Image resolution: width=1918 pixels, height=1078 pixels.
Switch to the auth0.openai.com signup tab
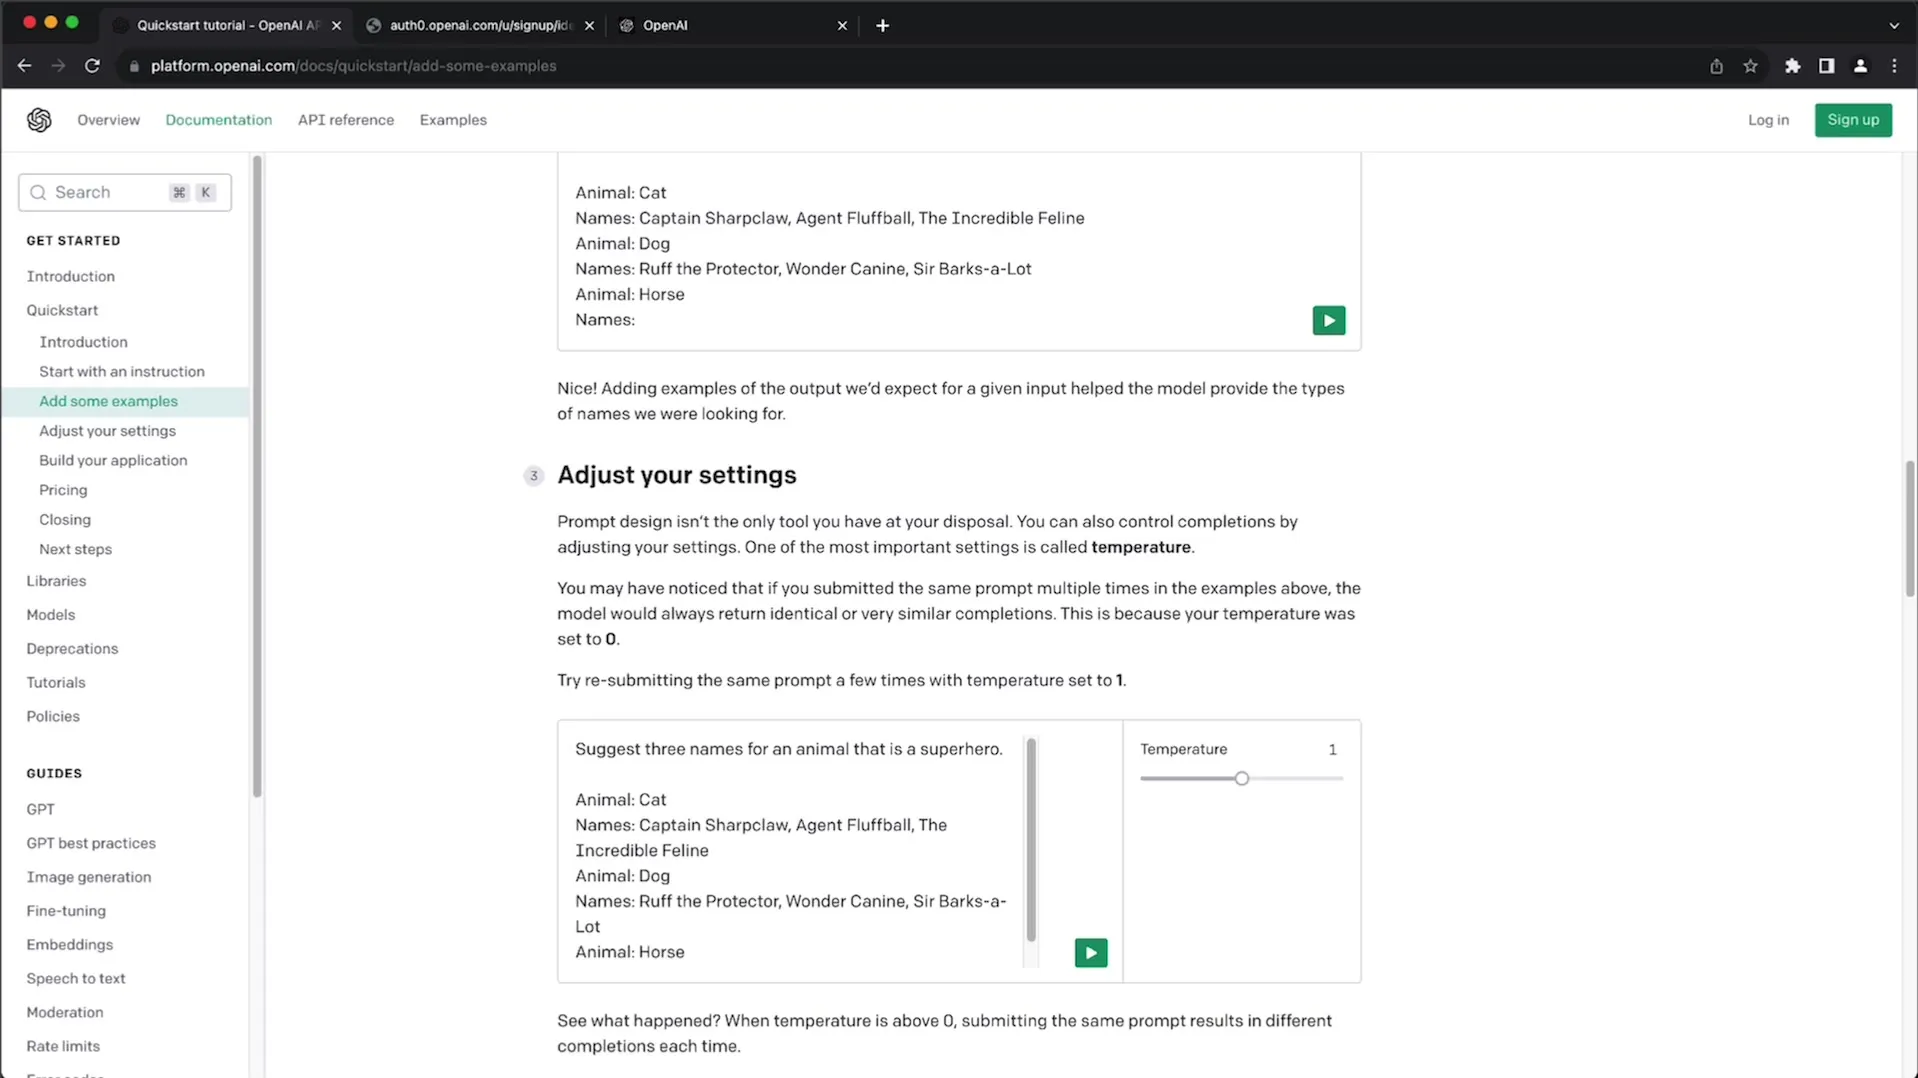[480, 26]
